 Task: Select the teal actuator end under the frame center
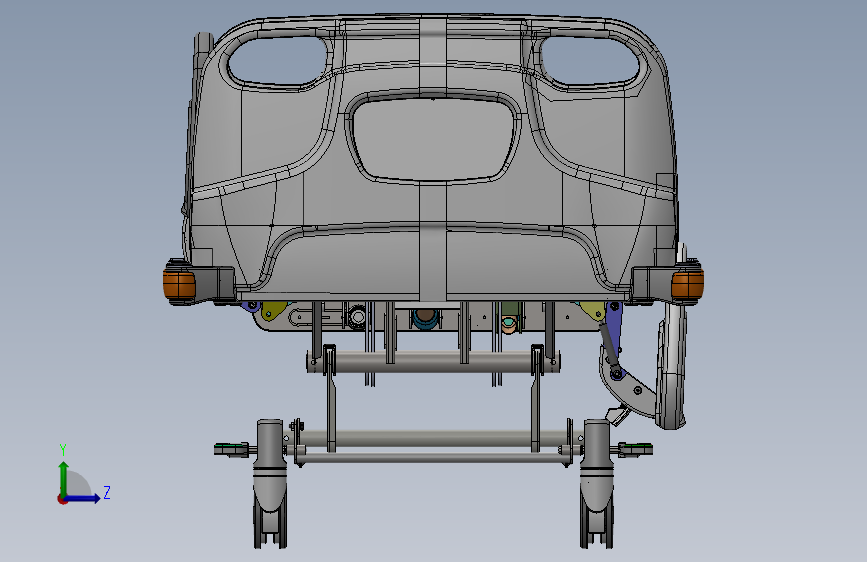point(425,319)
